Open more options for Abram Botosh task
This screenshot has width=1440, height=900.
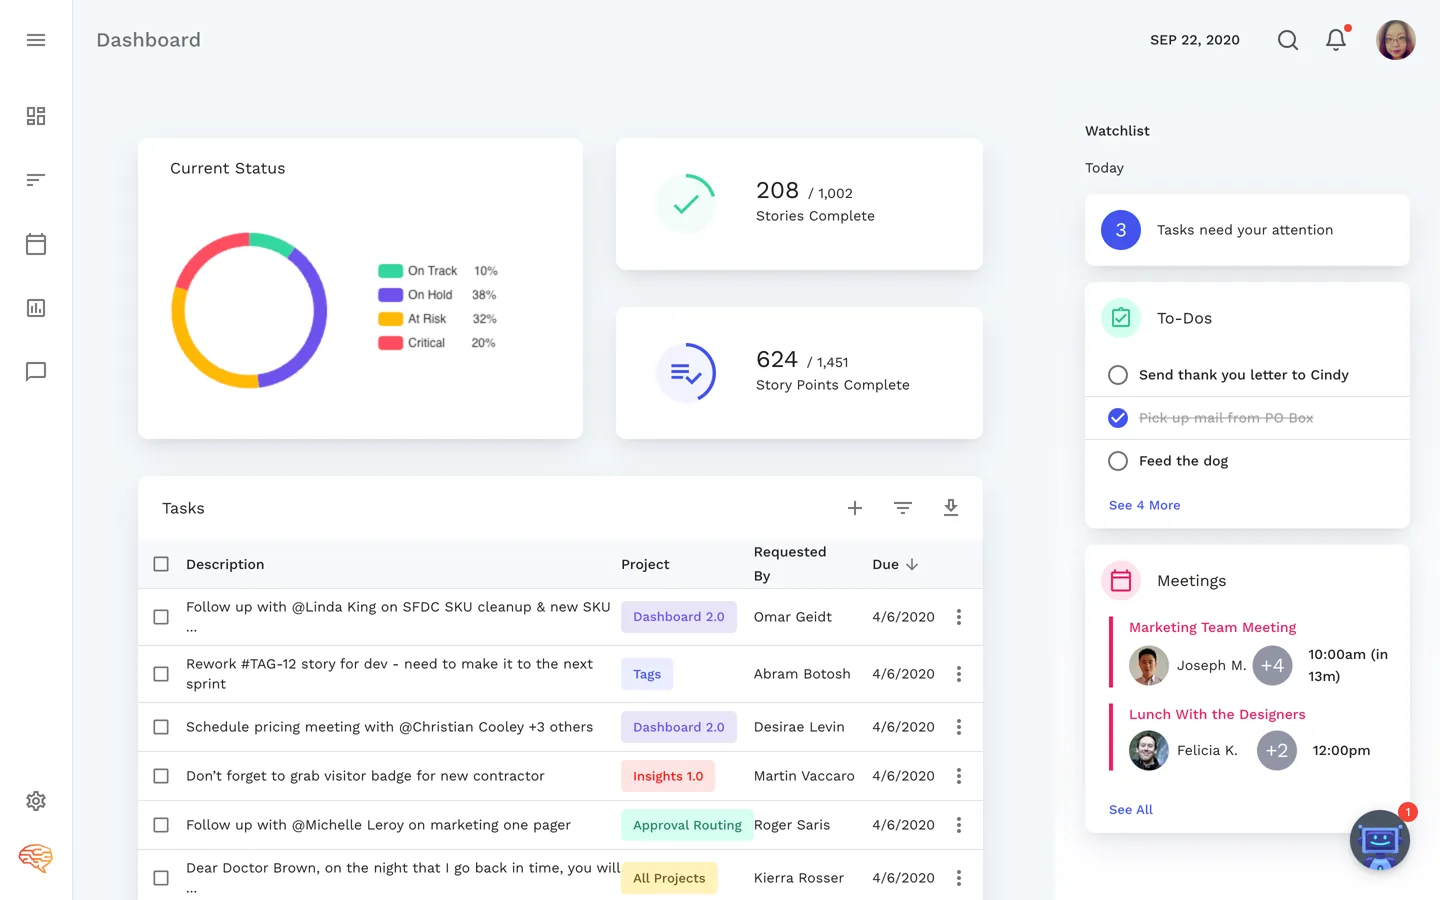tap(959, 674)
